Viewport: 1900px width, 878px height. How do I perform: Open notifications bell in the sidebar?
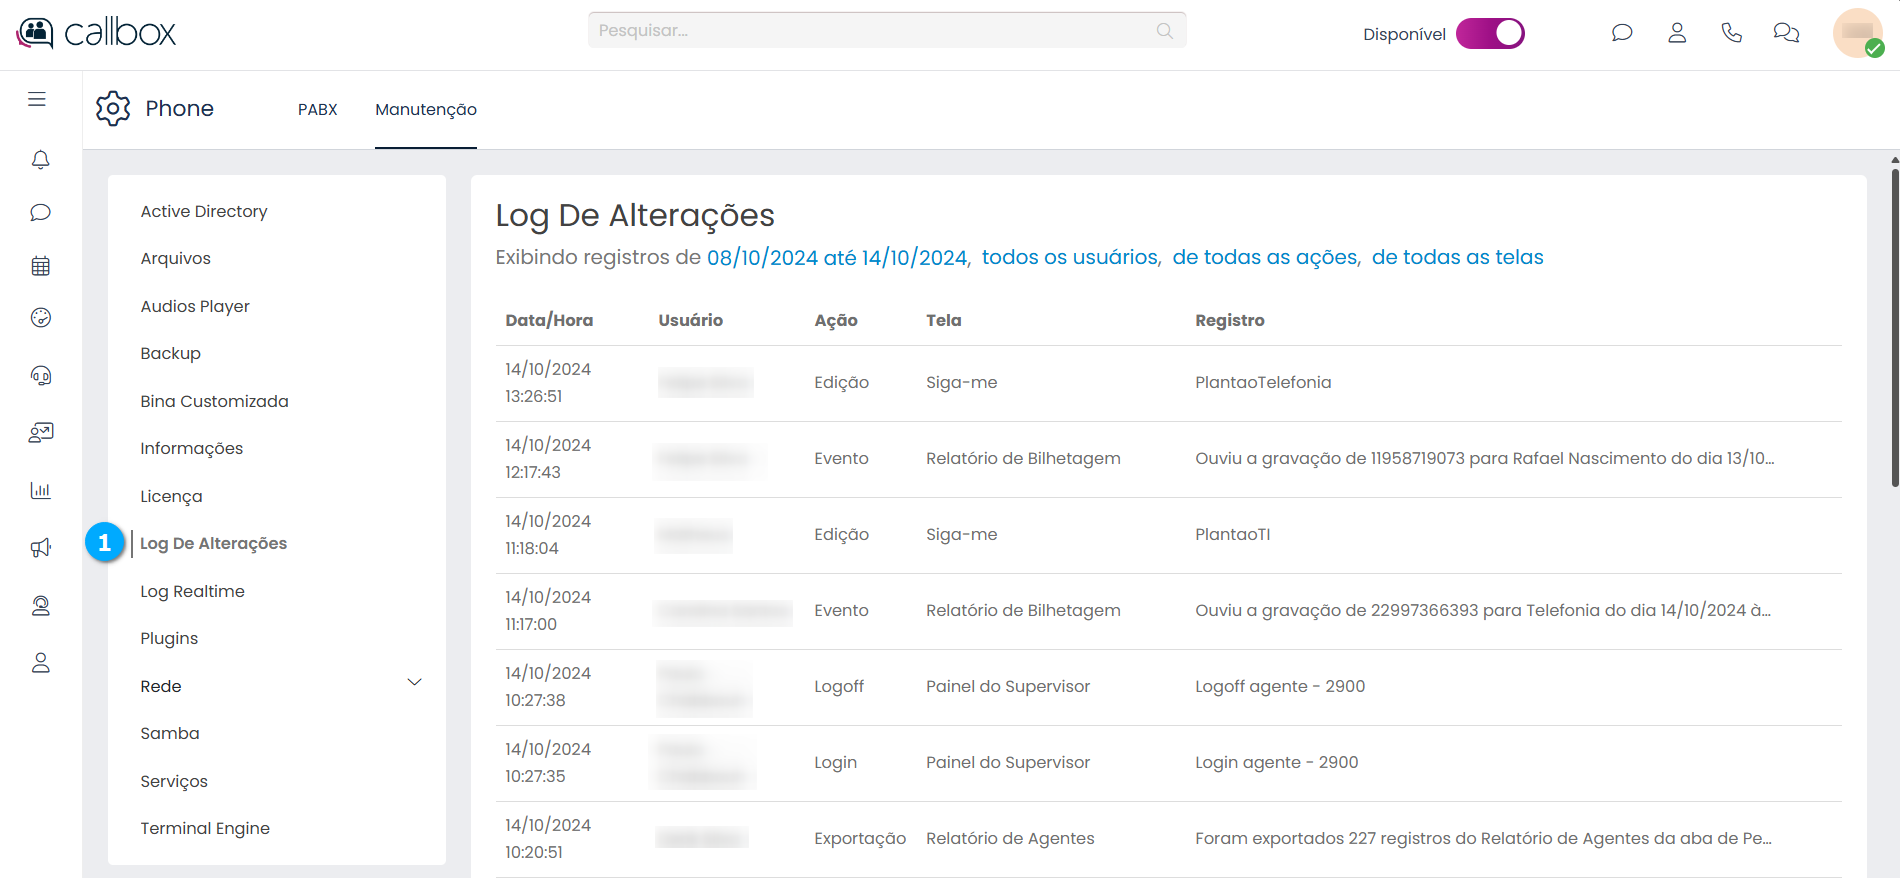[x=40, y=160]
